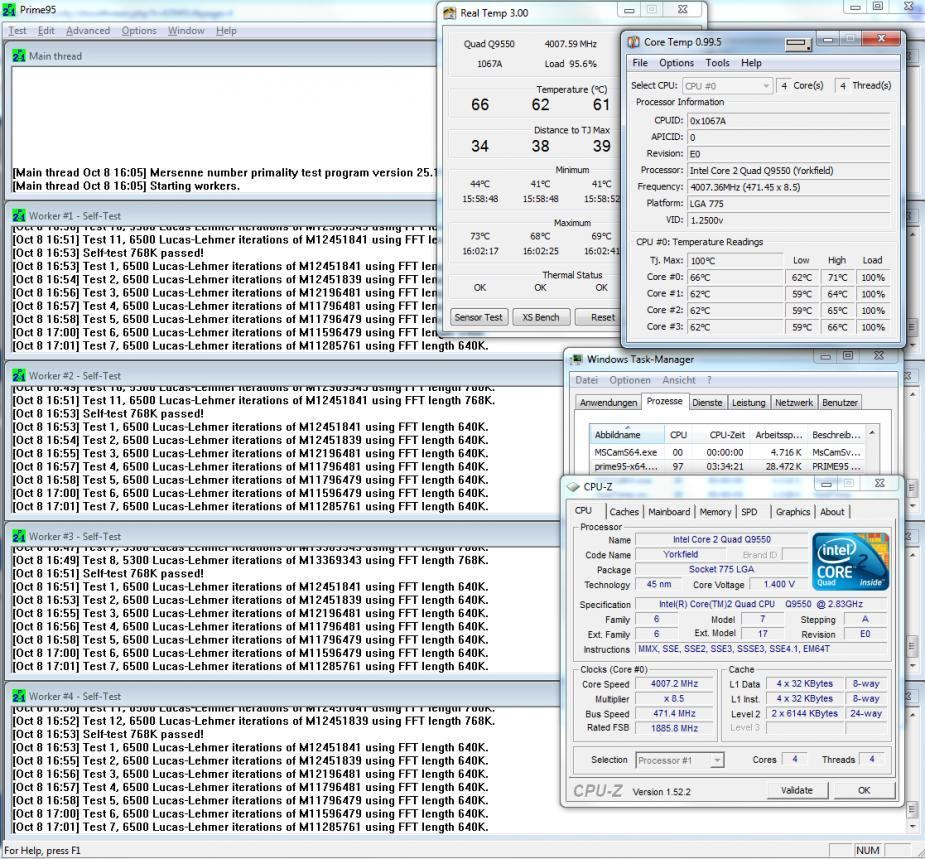Screen dimensions: 925x859
Task: Select prime95-x64 process row
Action: (728, 467)
